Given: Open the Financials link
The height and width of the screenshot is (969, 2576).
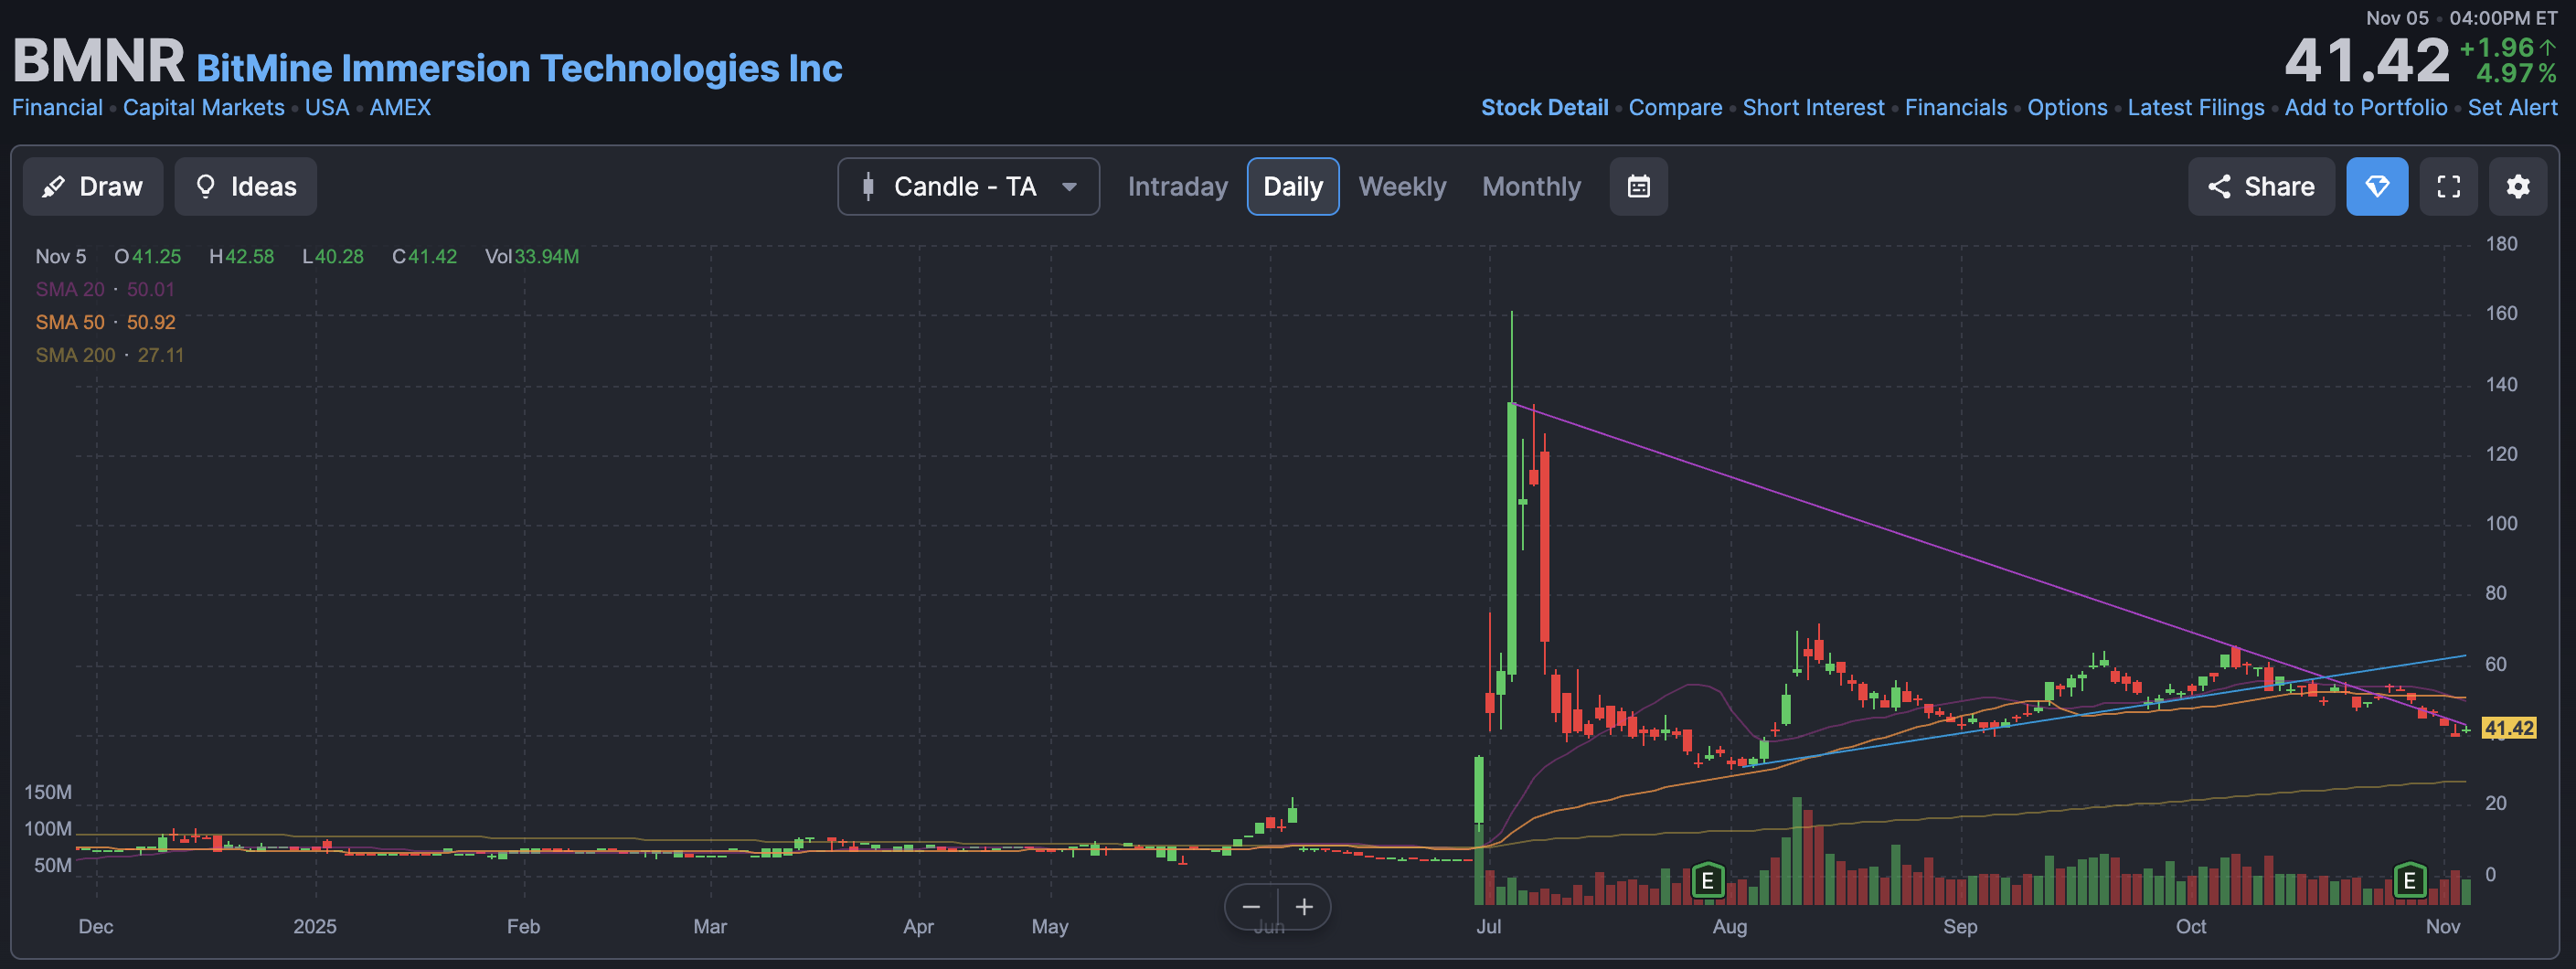Looking at the screenshot, I should (x=1955, y=108).
